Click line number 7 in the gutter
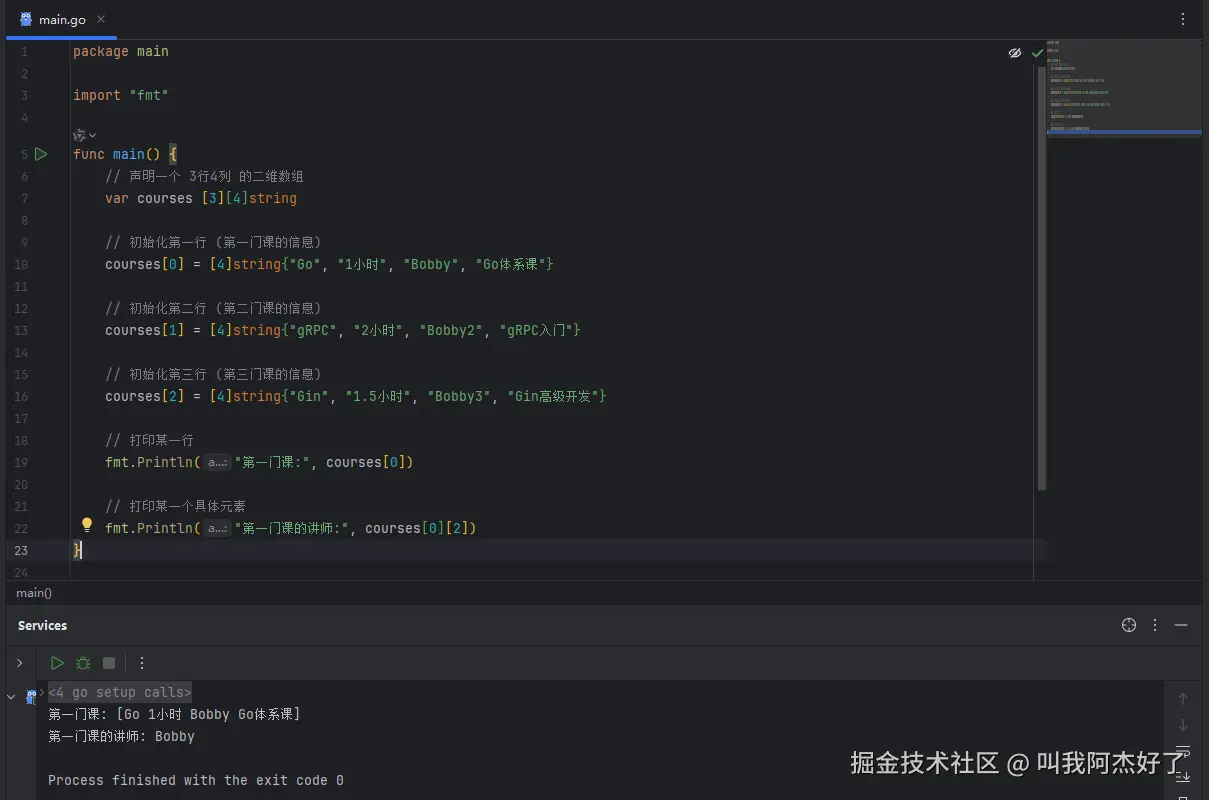This screenshot has height=800, width=1209. click(24, 198)
